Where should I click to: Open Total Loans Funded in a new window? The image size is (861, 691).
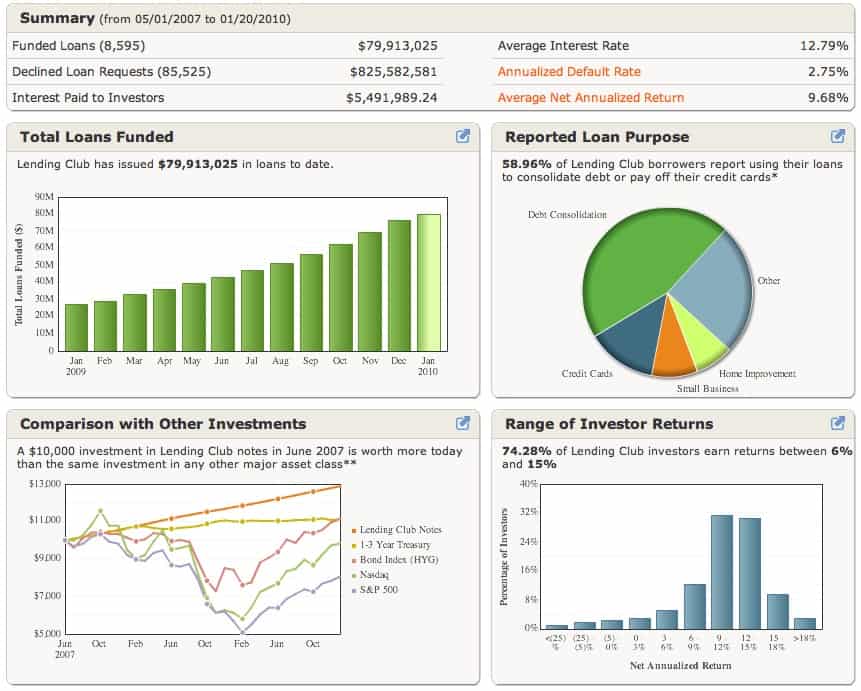461,136
